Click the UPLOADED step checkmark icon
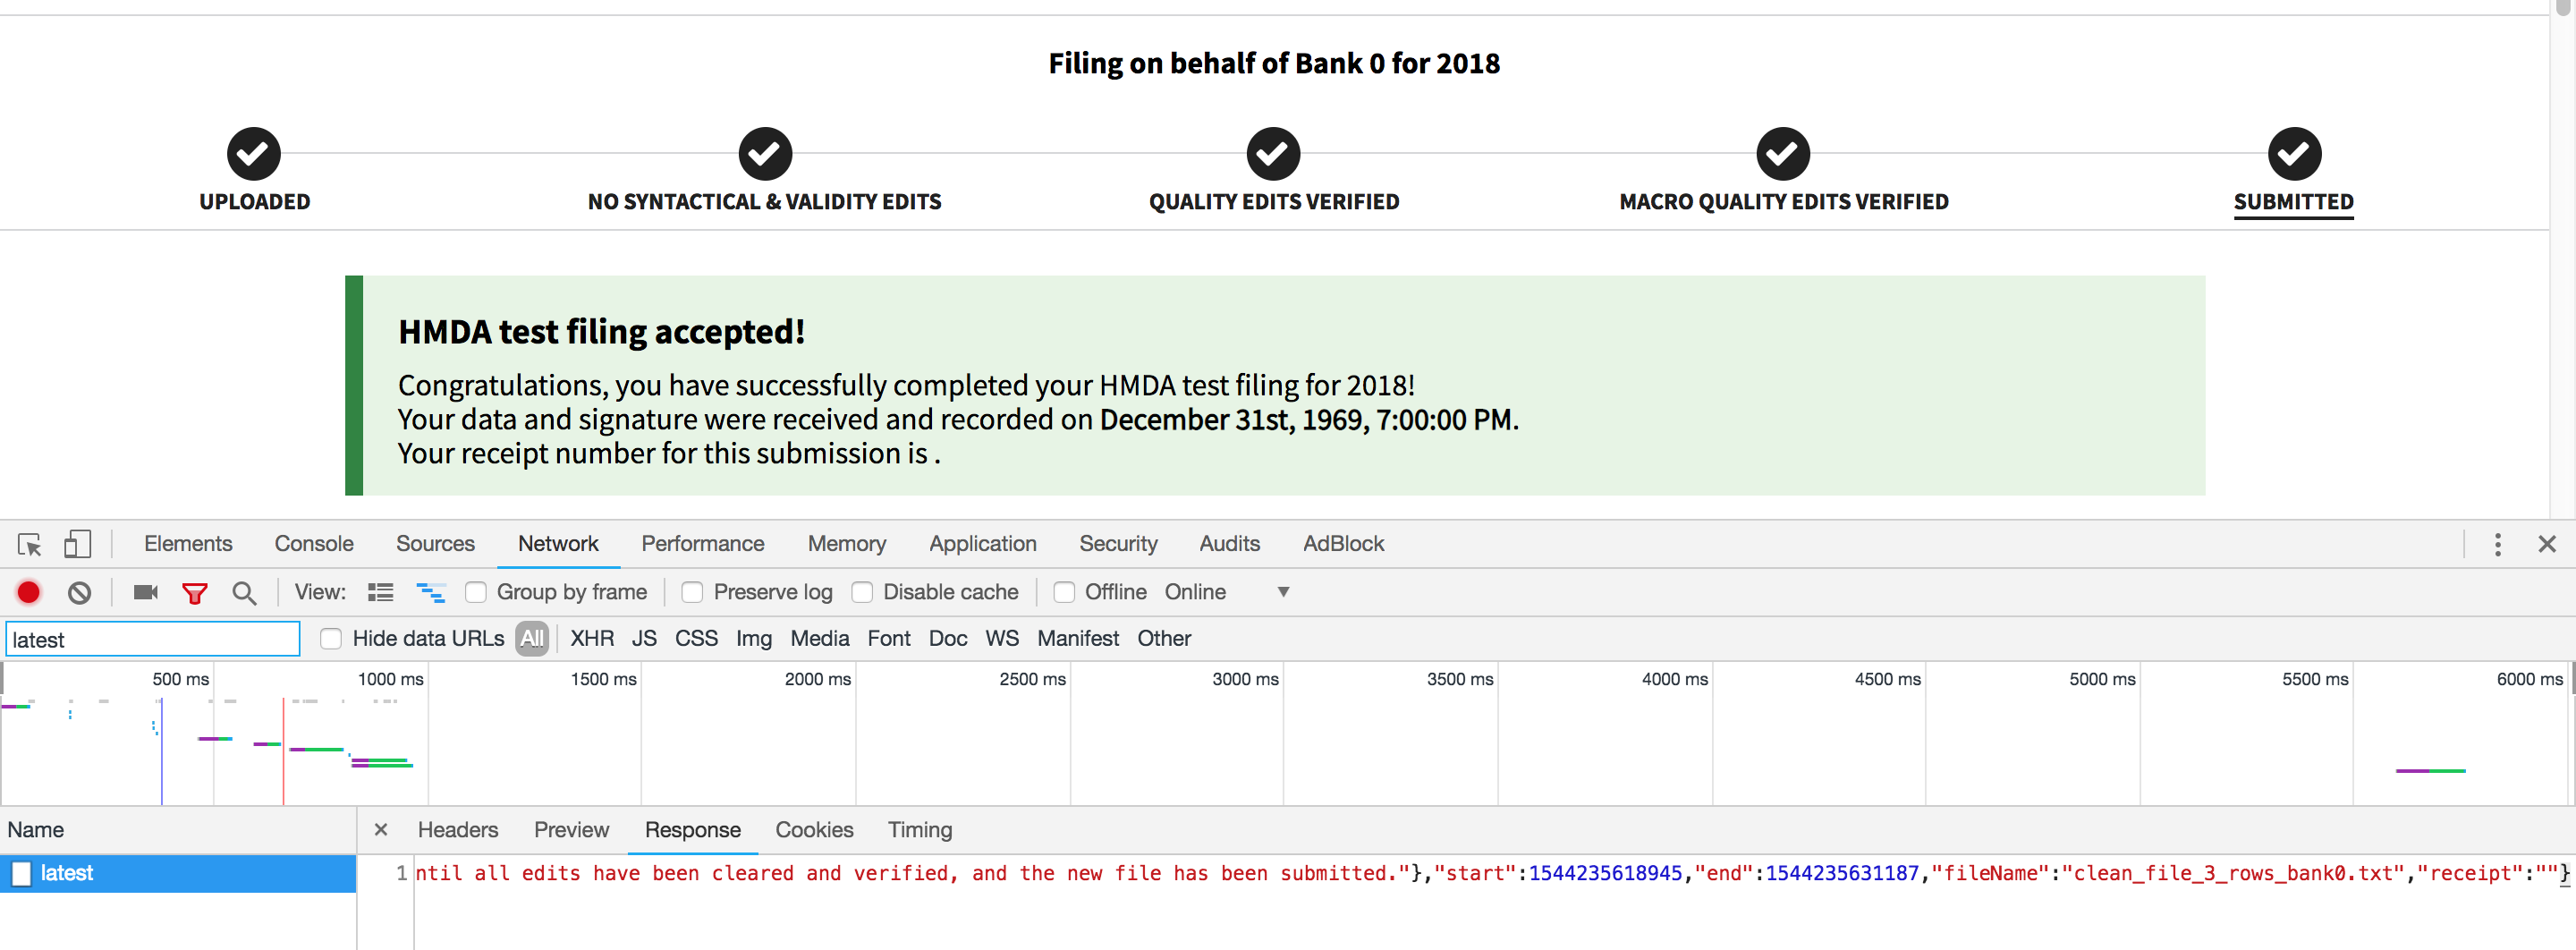Viewport: 2576px width, 950px height. pos(254,154)
